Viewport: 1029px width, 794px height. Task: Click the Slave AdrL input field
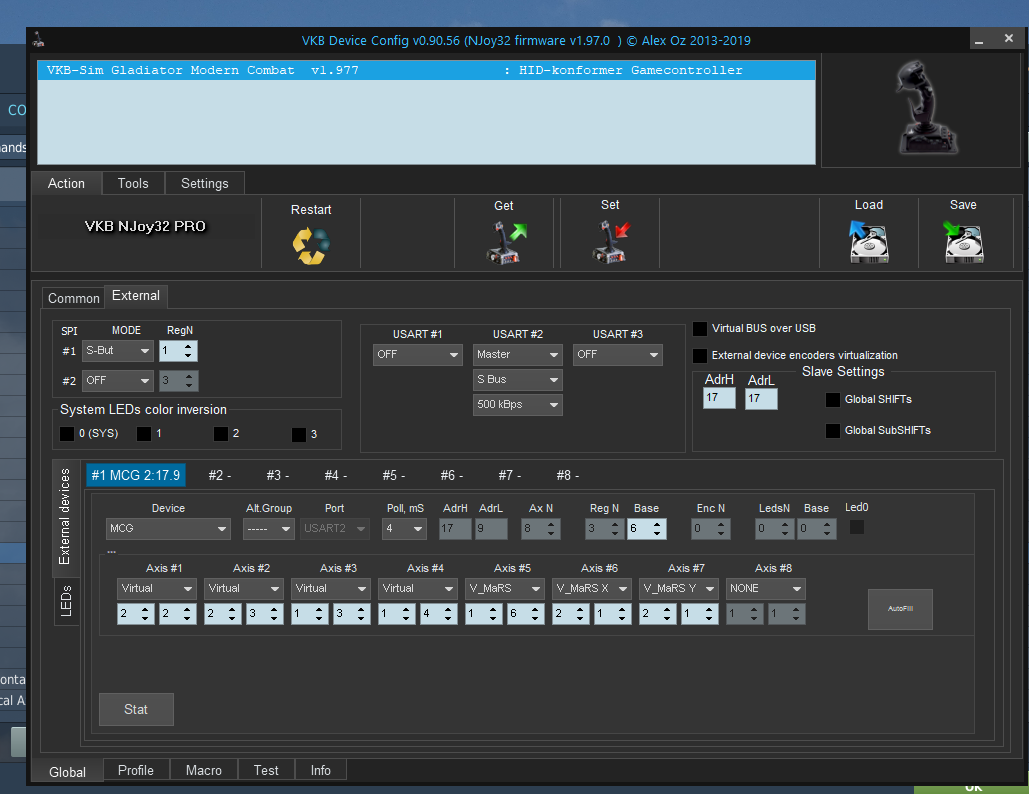[x=761, y=399]
